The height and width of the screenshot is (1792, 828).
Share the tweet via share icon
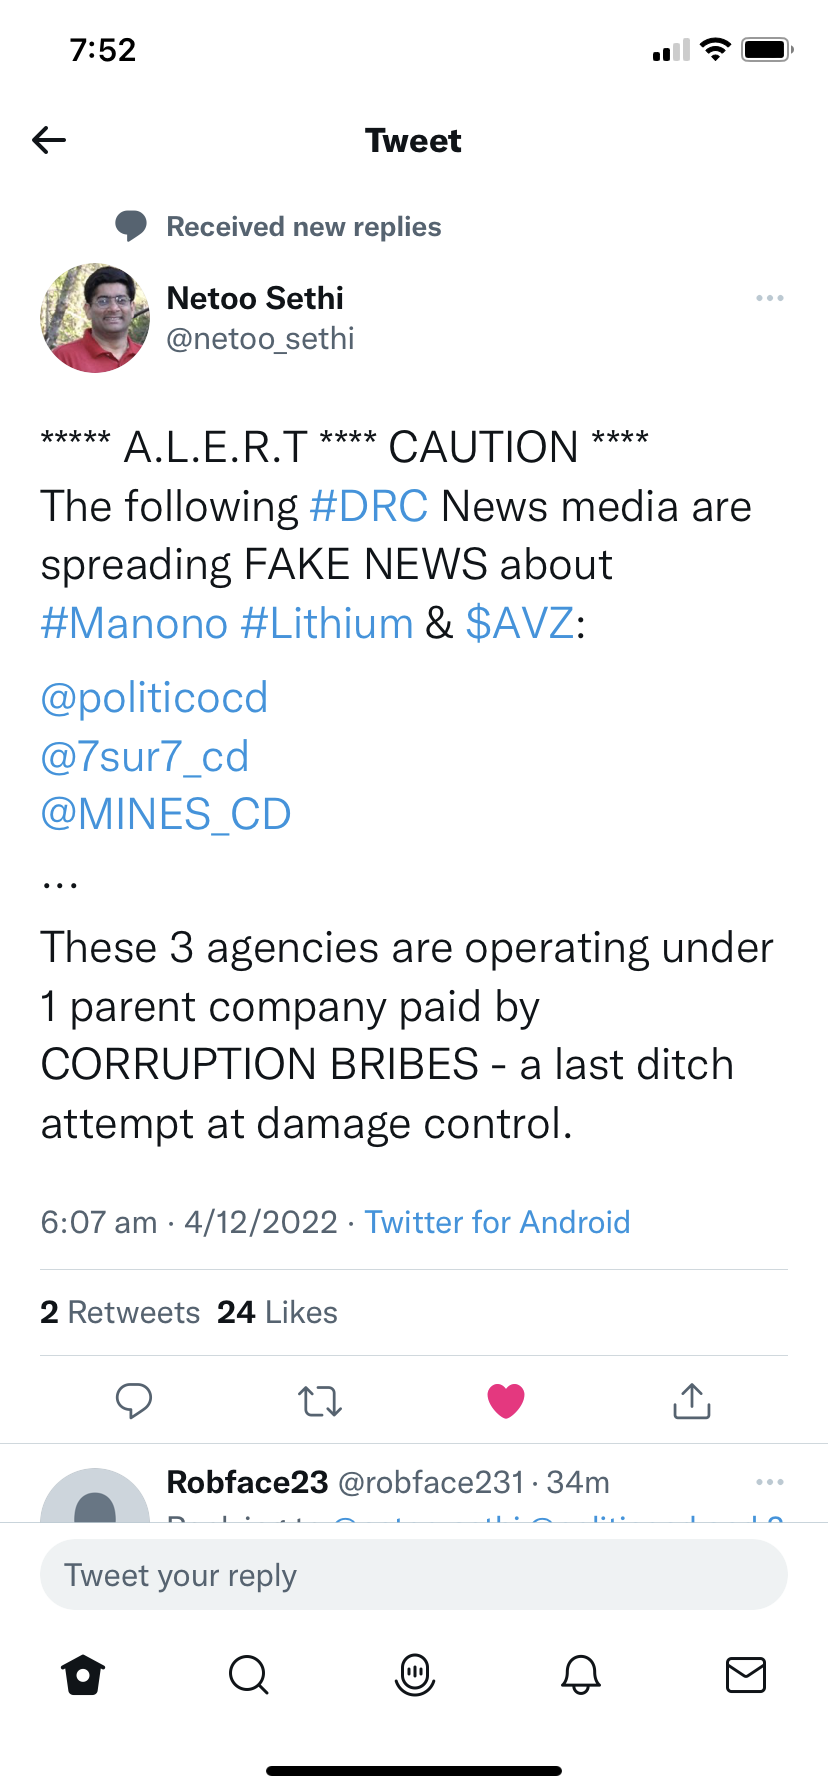point(692,1401)
